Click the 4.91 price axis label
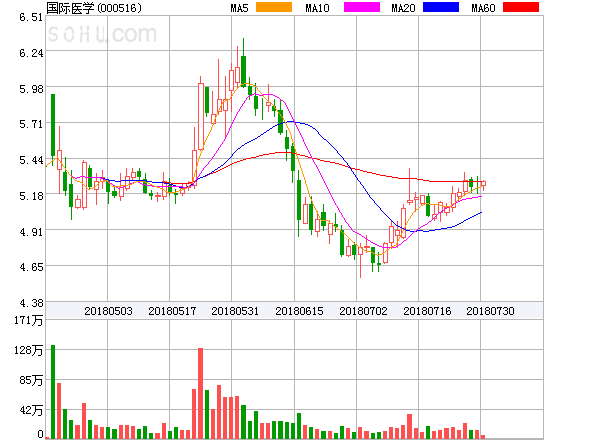 click(31, 231)
